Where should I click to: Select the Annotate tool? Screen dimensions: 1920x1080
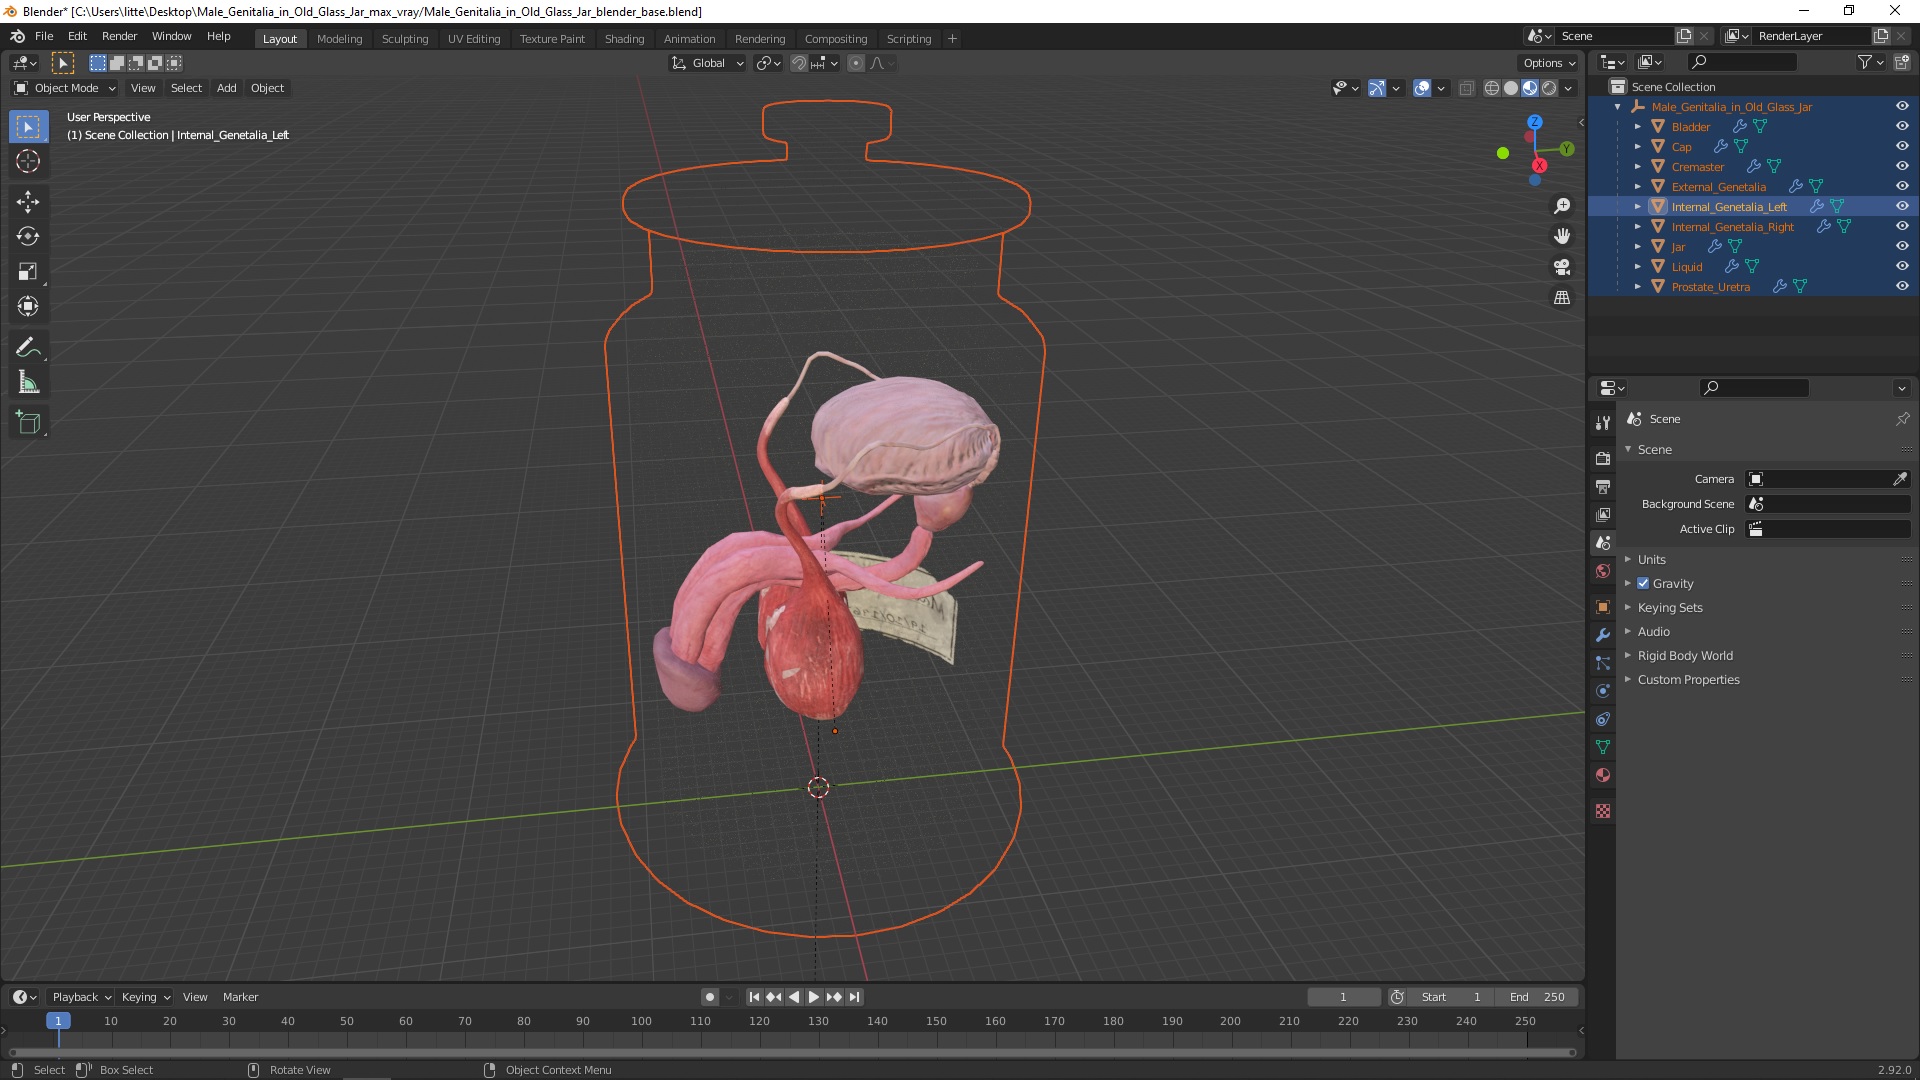click(28, 348)
